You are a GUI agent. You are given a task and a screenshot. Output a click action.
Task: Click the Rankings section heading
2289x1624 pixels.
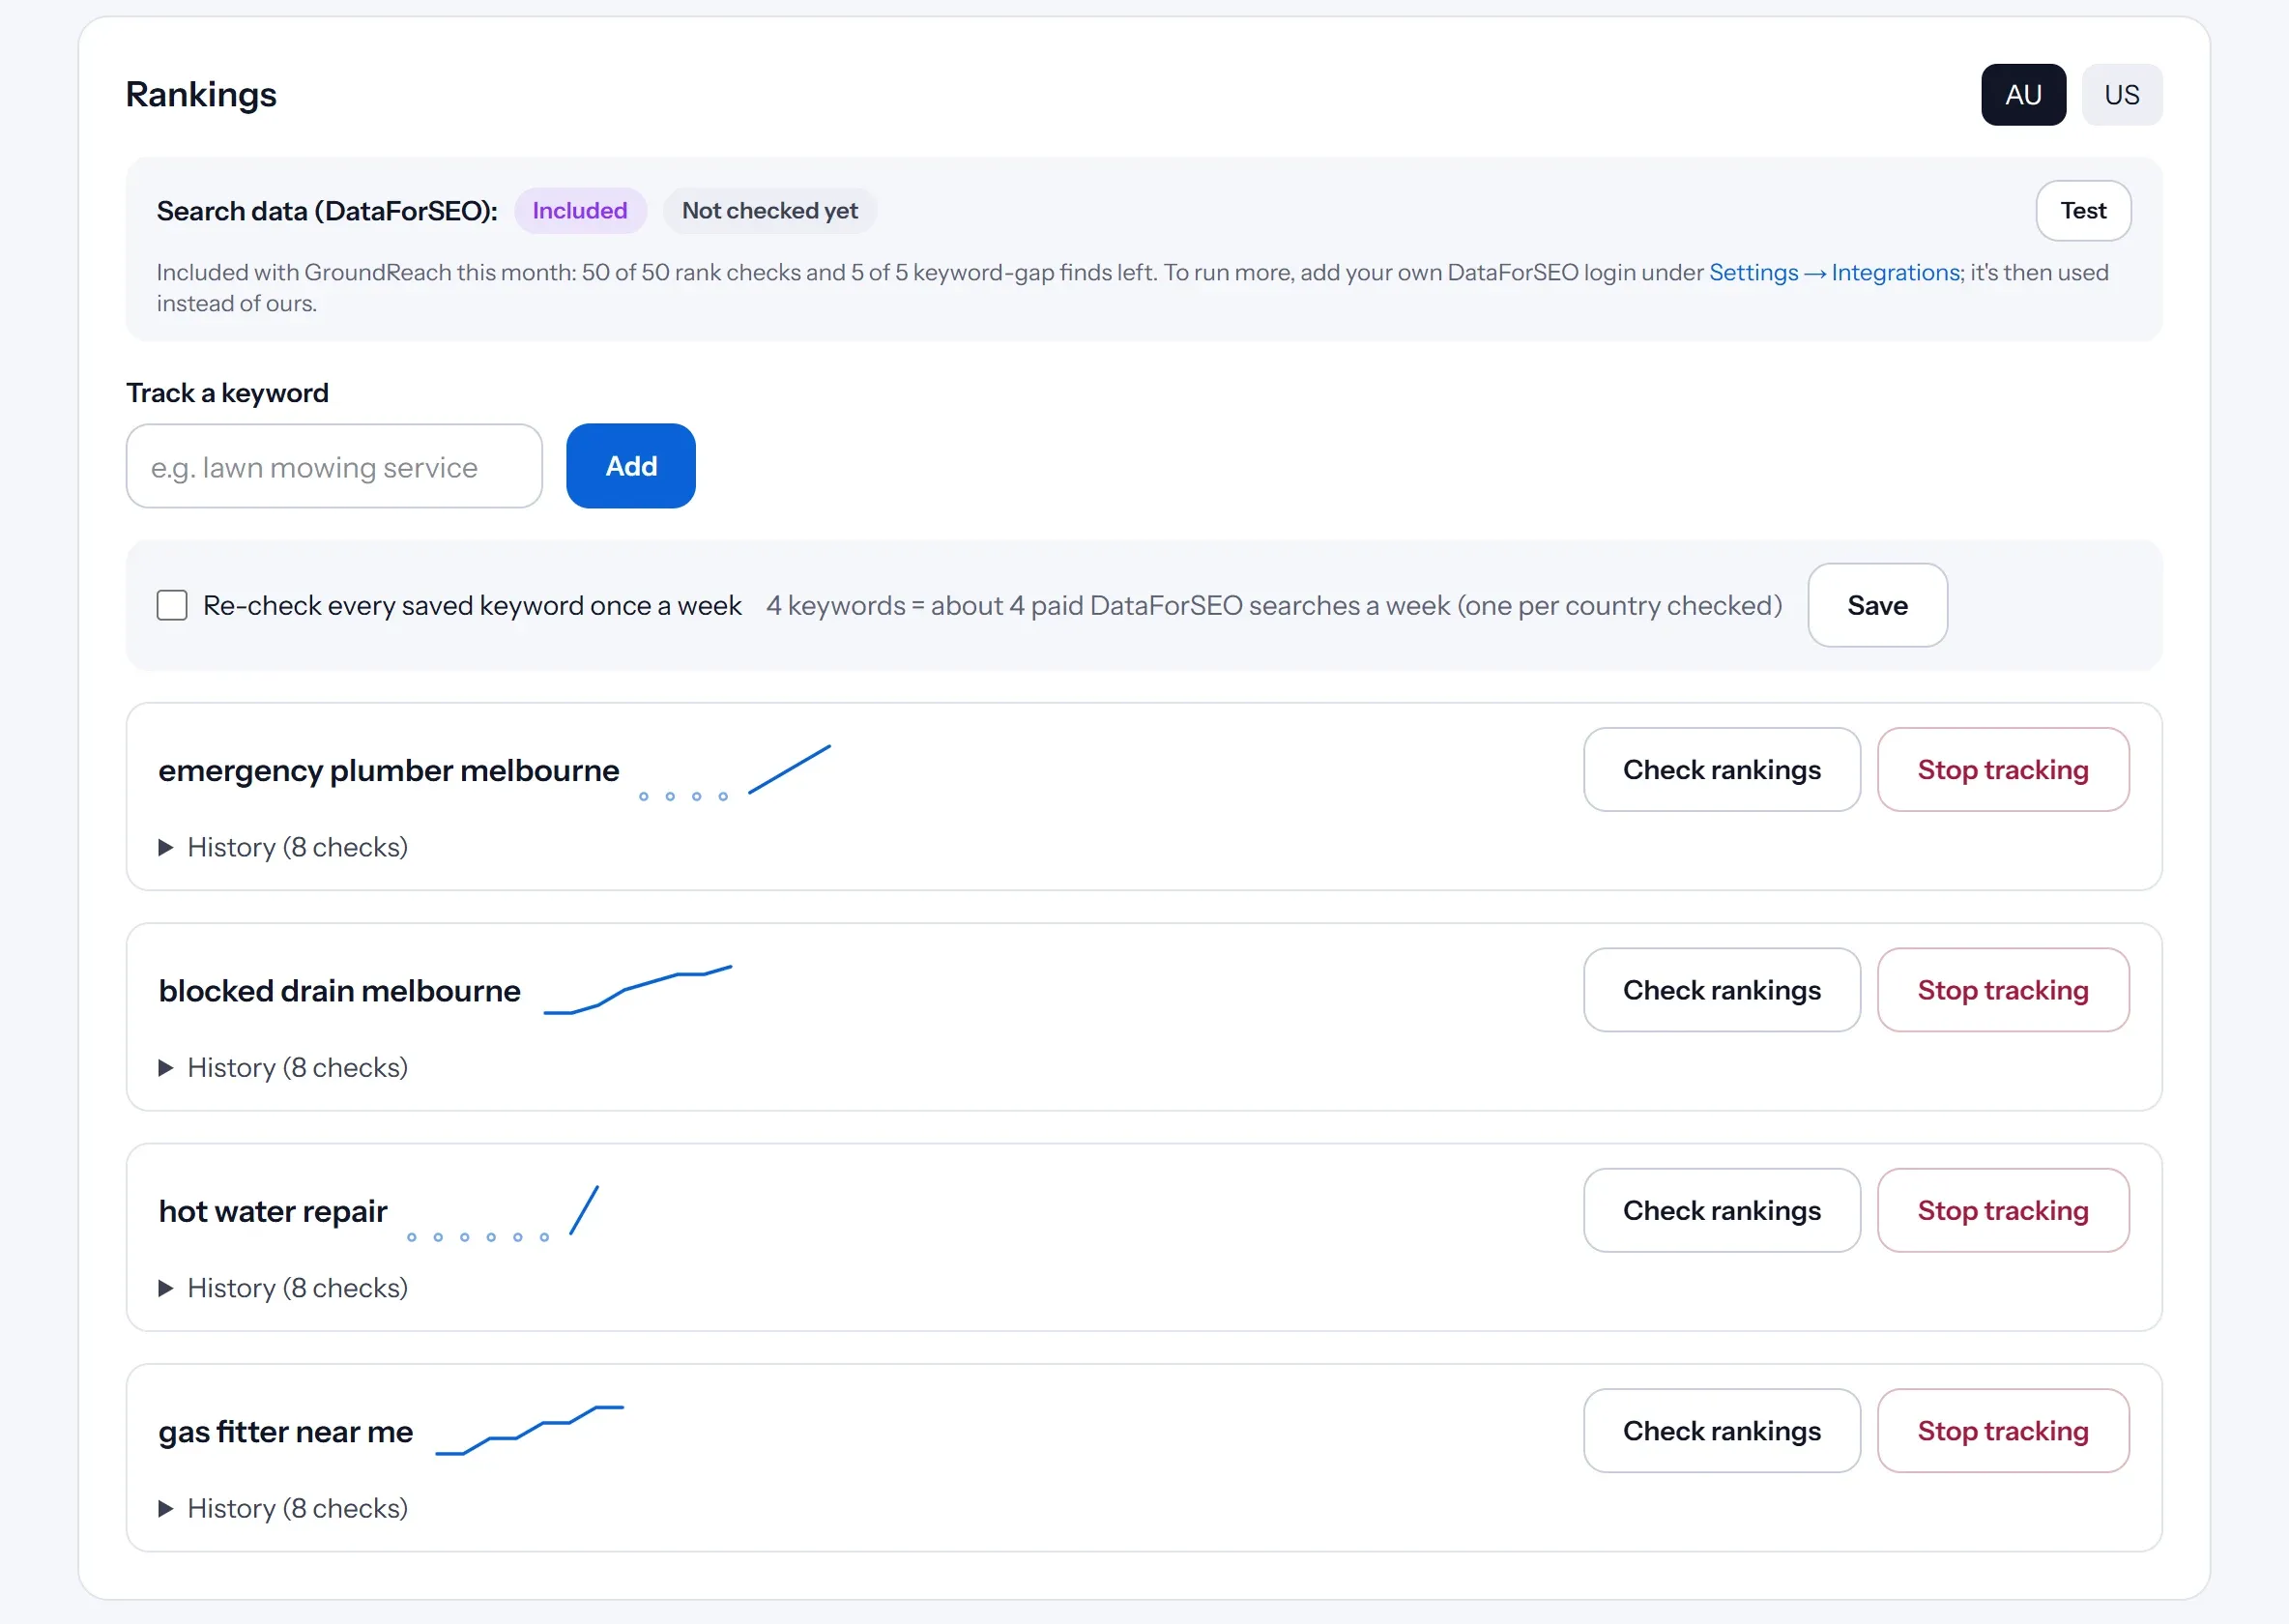tap(201, 95)
